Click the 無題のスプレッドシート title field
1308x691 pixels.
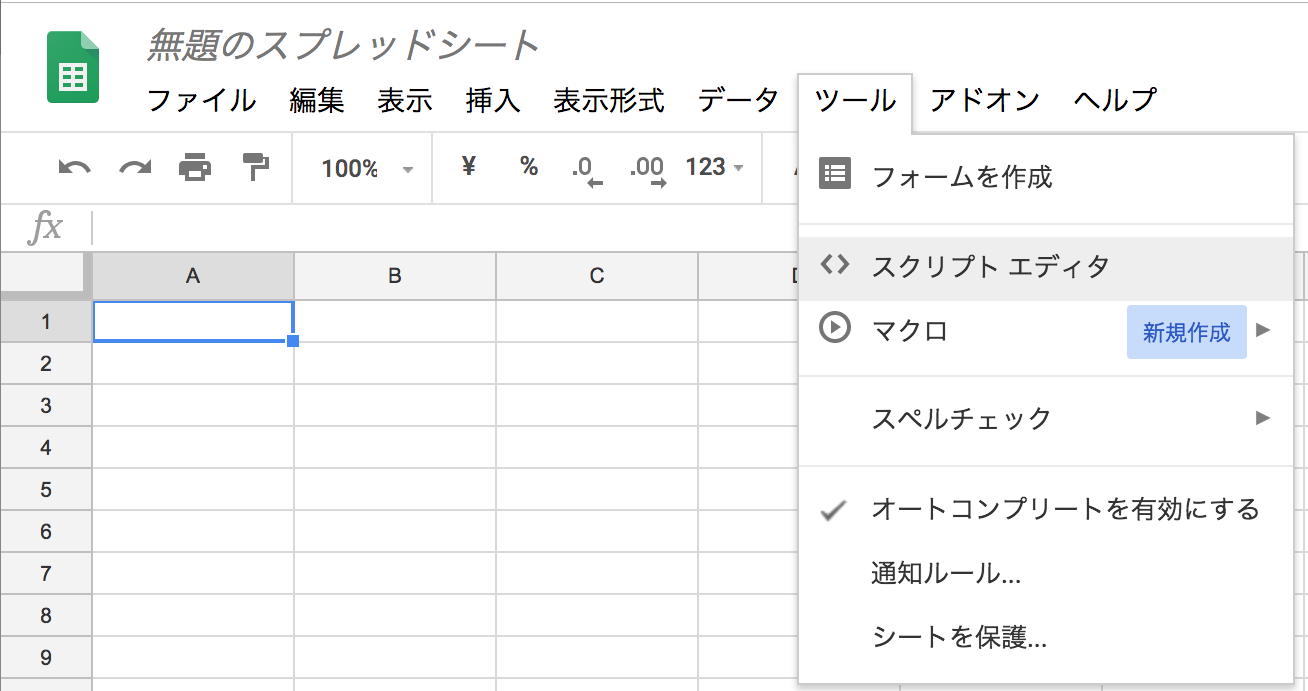343,45
